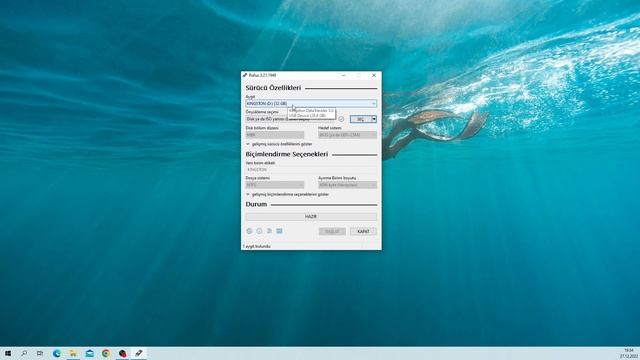Screen dimensions: 640x360
Task: Show the Rufus log icon
Action: (x=279, y=231)
